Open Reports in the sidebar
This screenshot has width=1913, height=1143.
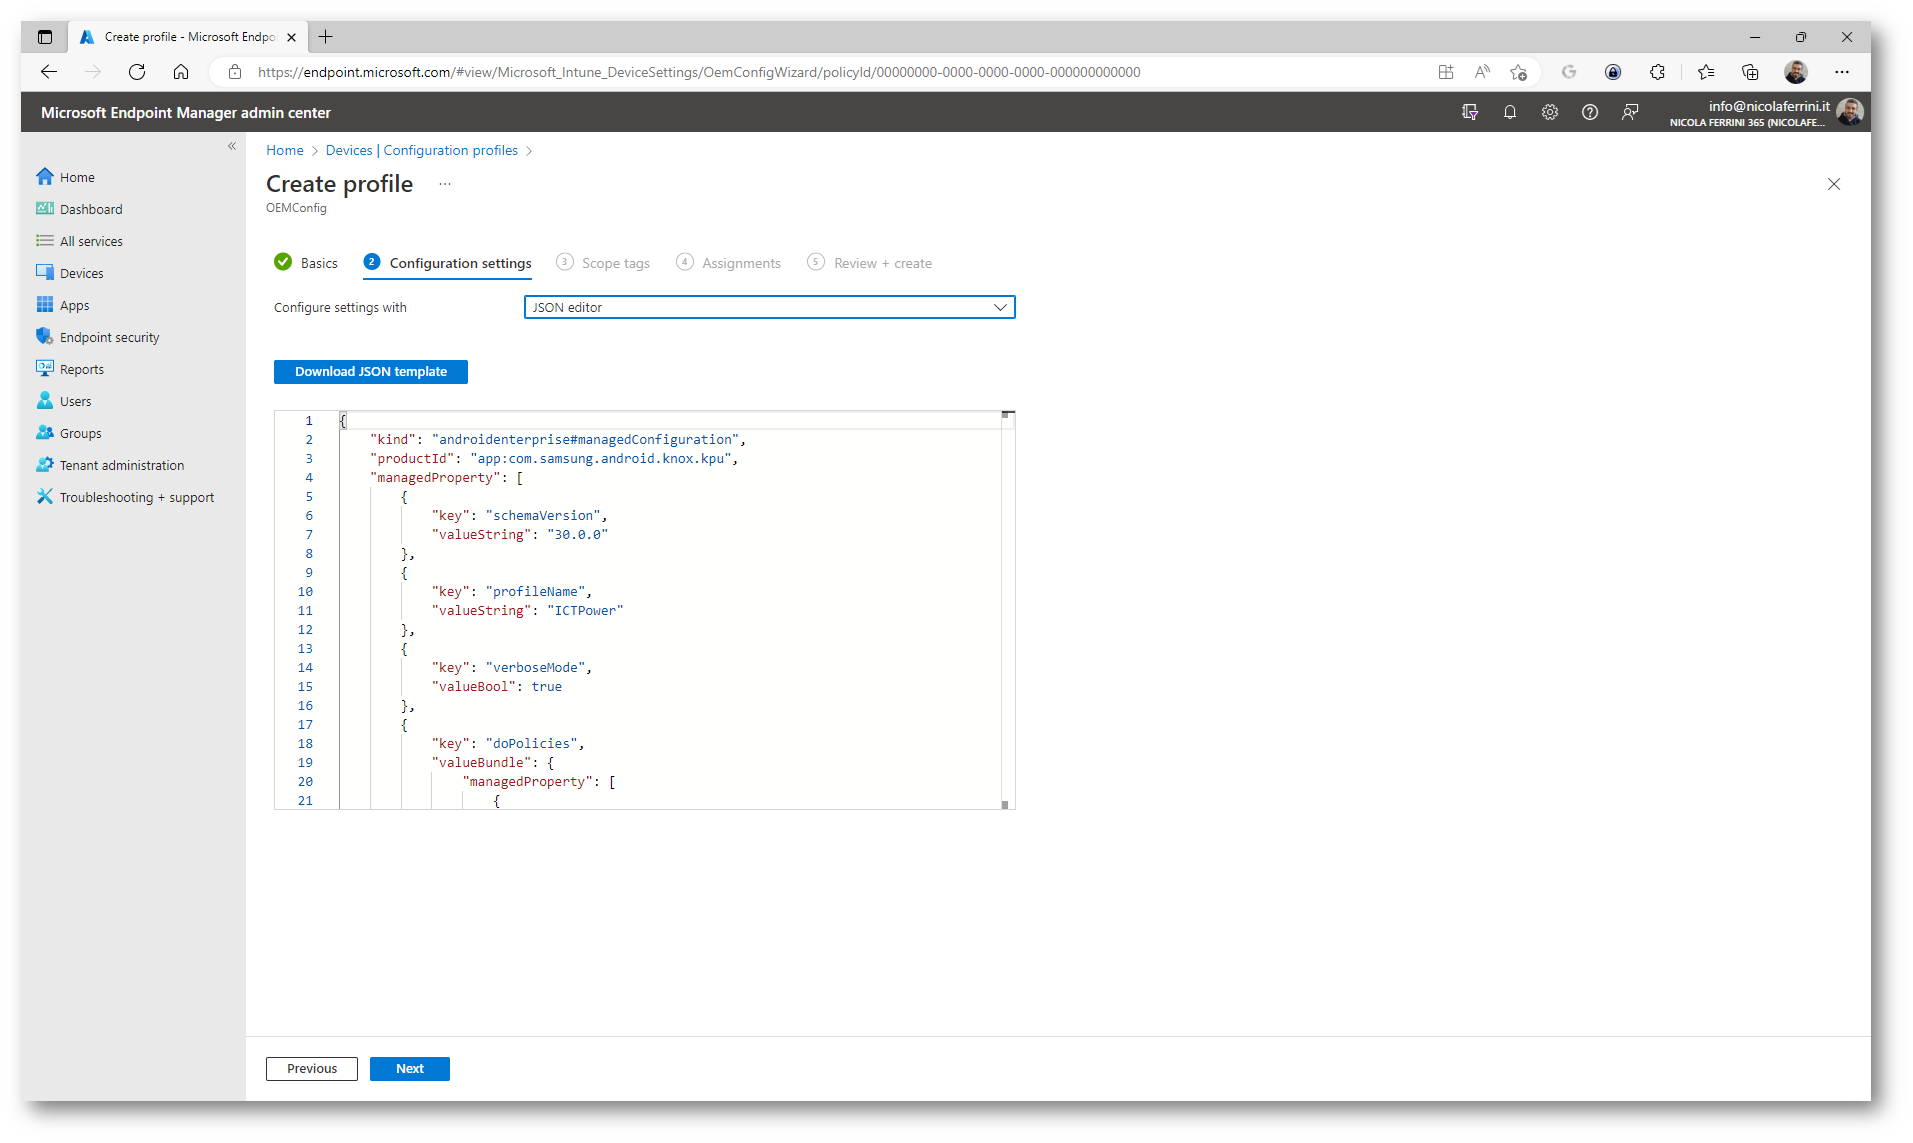(81, 369)
